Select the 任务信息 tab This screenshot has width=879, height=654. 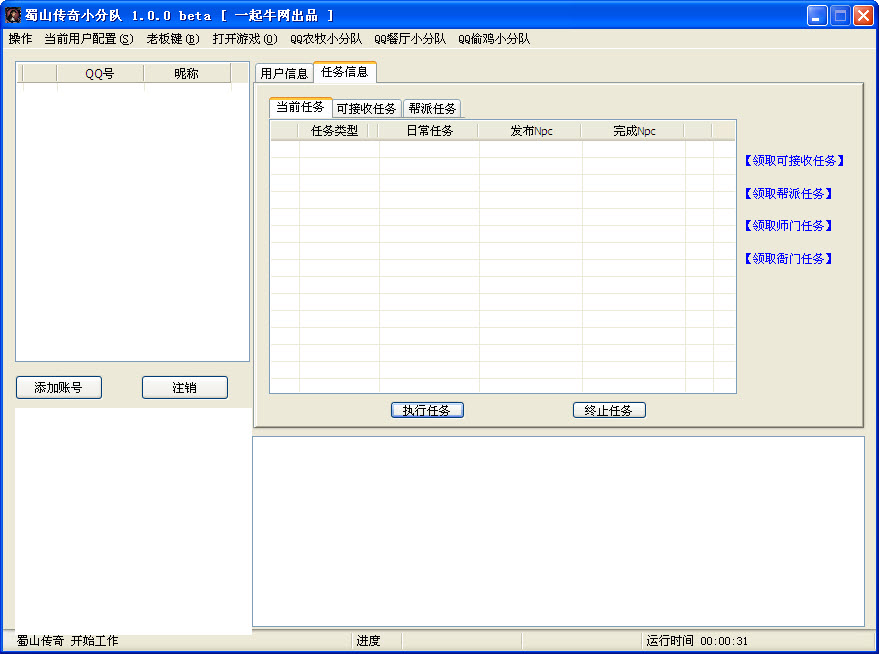pyautogui.click(x=345, y=72)
